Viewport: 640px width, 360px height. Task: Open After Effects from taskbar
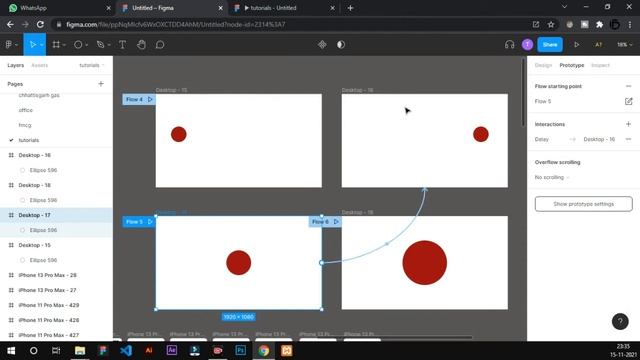[x=172, y=351]
